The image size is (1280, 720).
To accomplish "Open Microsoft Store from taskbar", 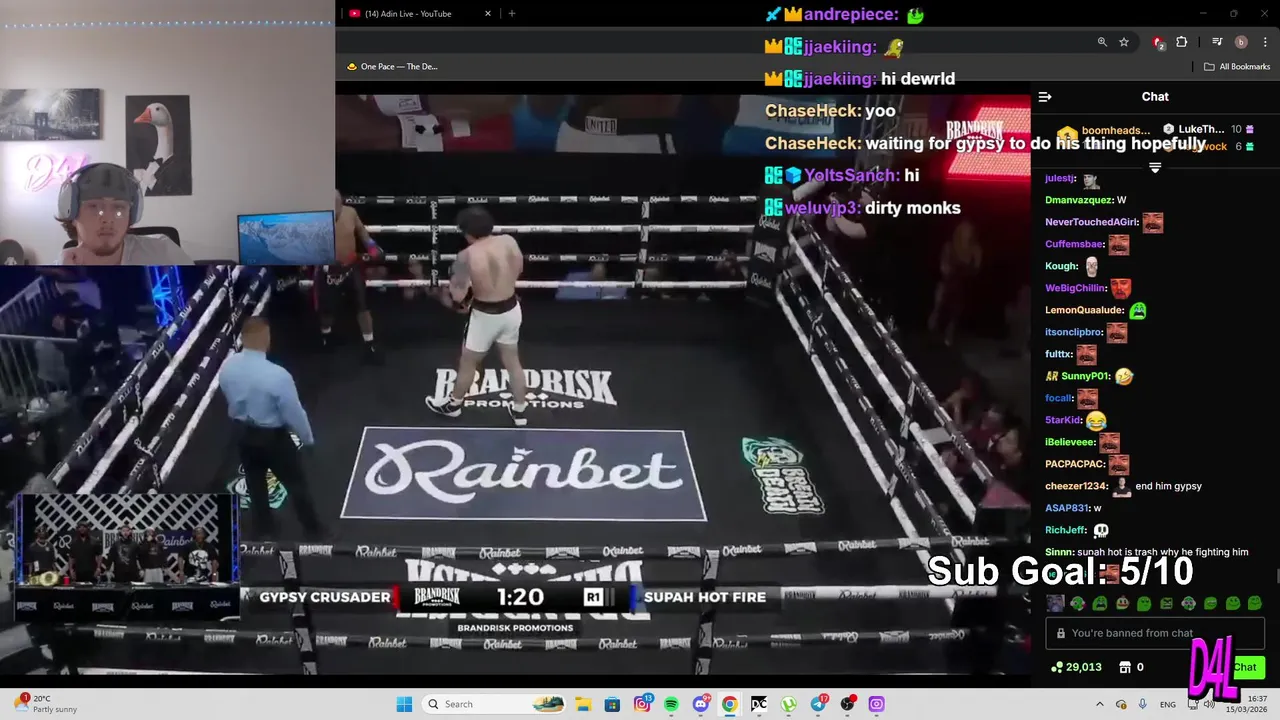I will click(x=612, y=704).
